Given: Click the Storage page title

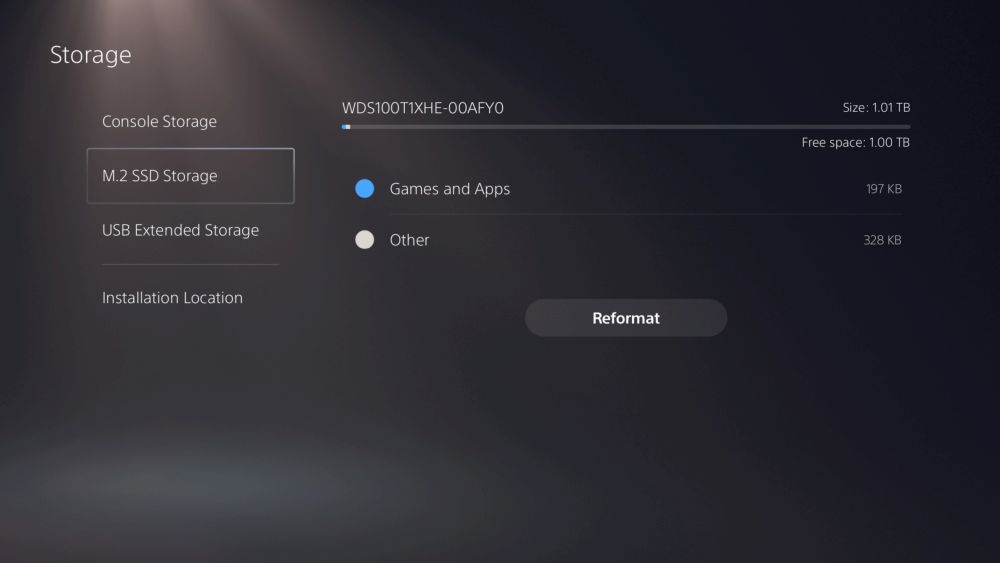Looking at the screenshot, I should tap(91, 55).
